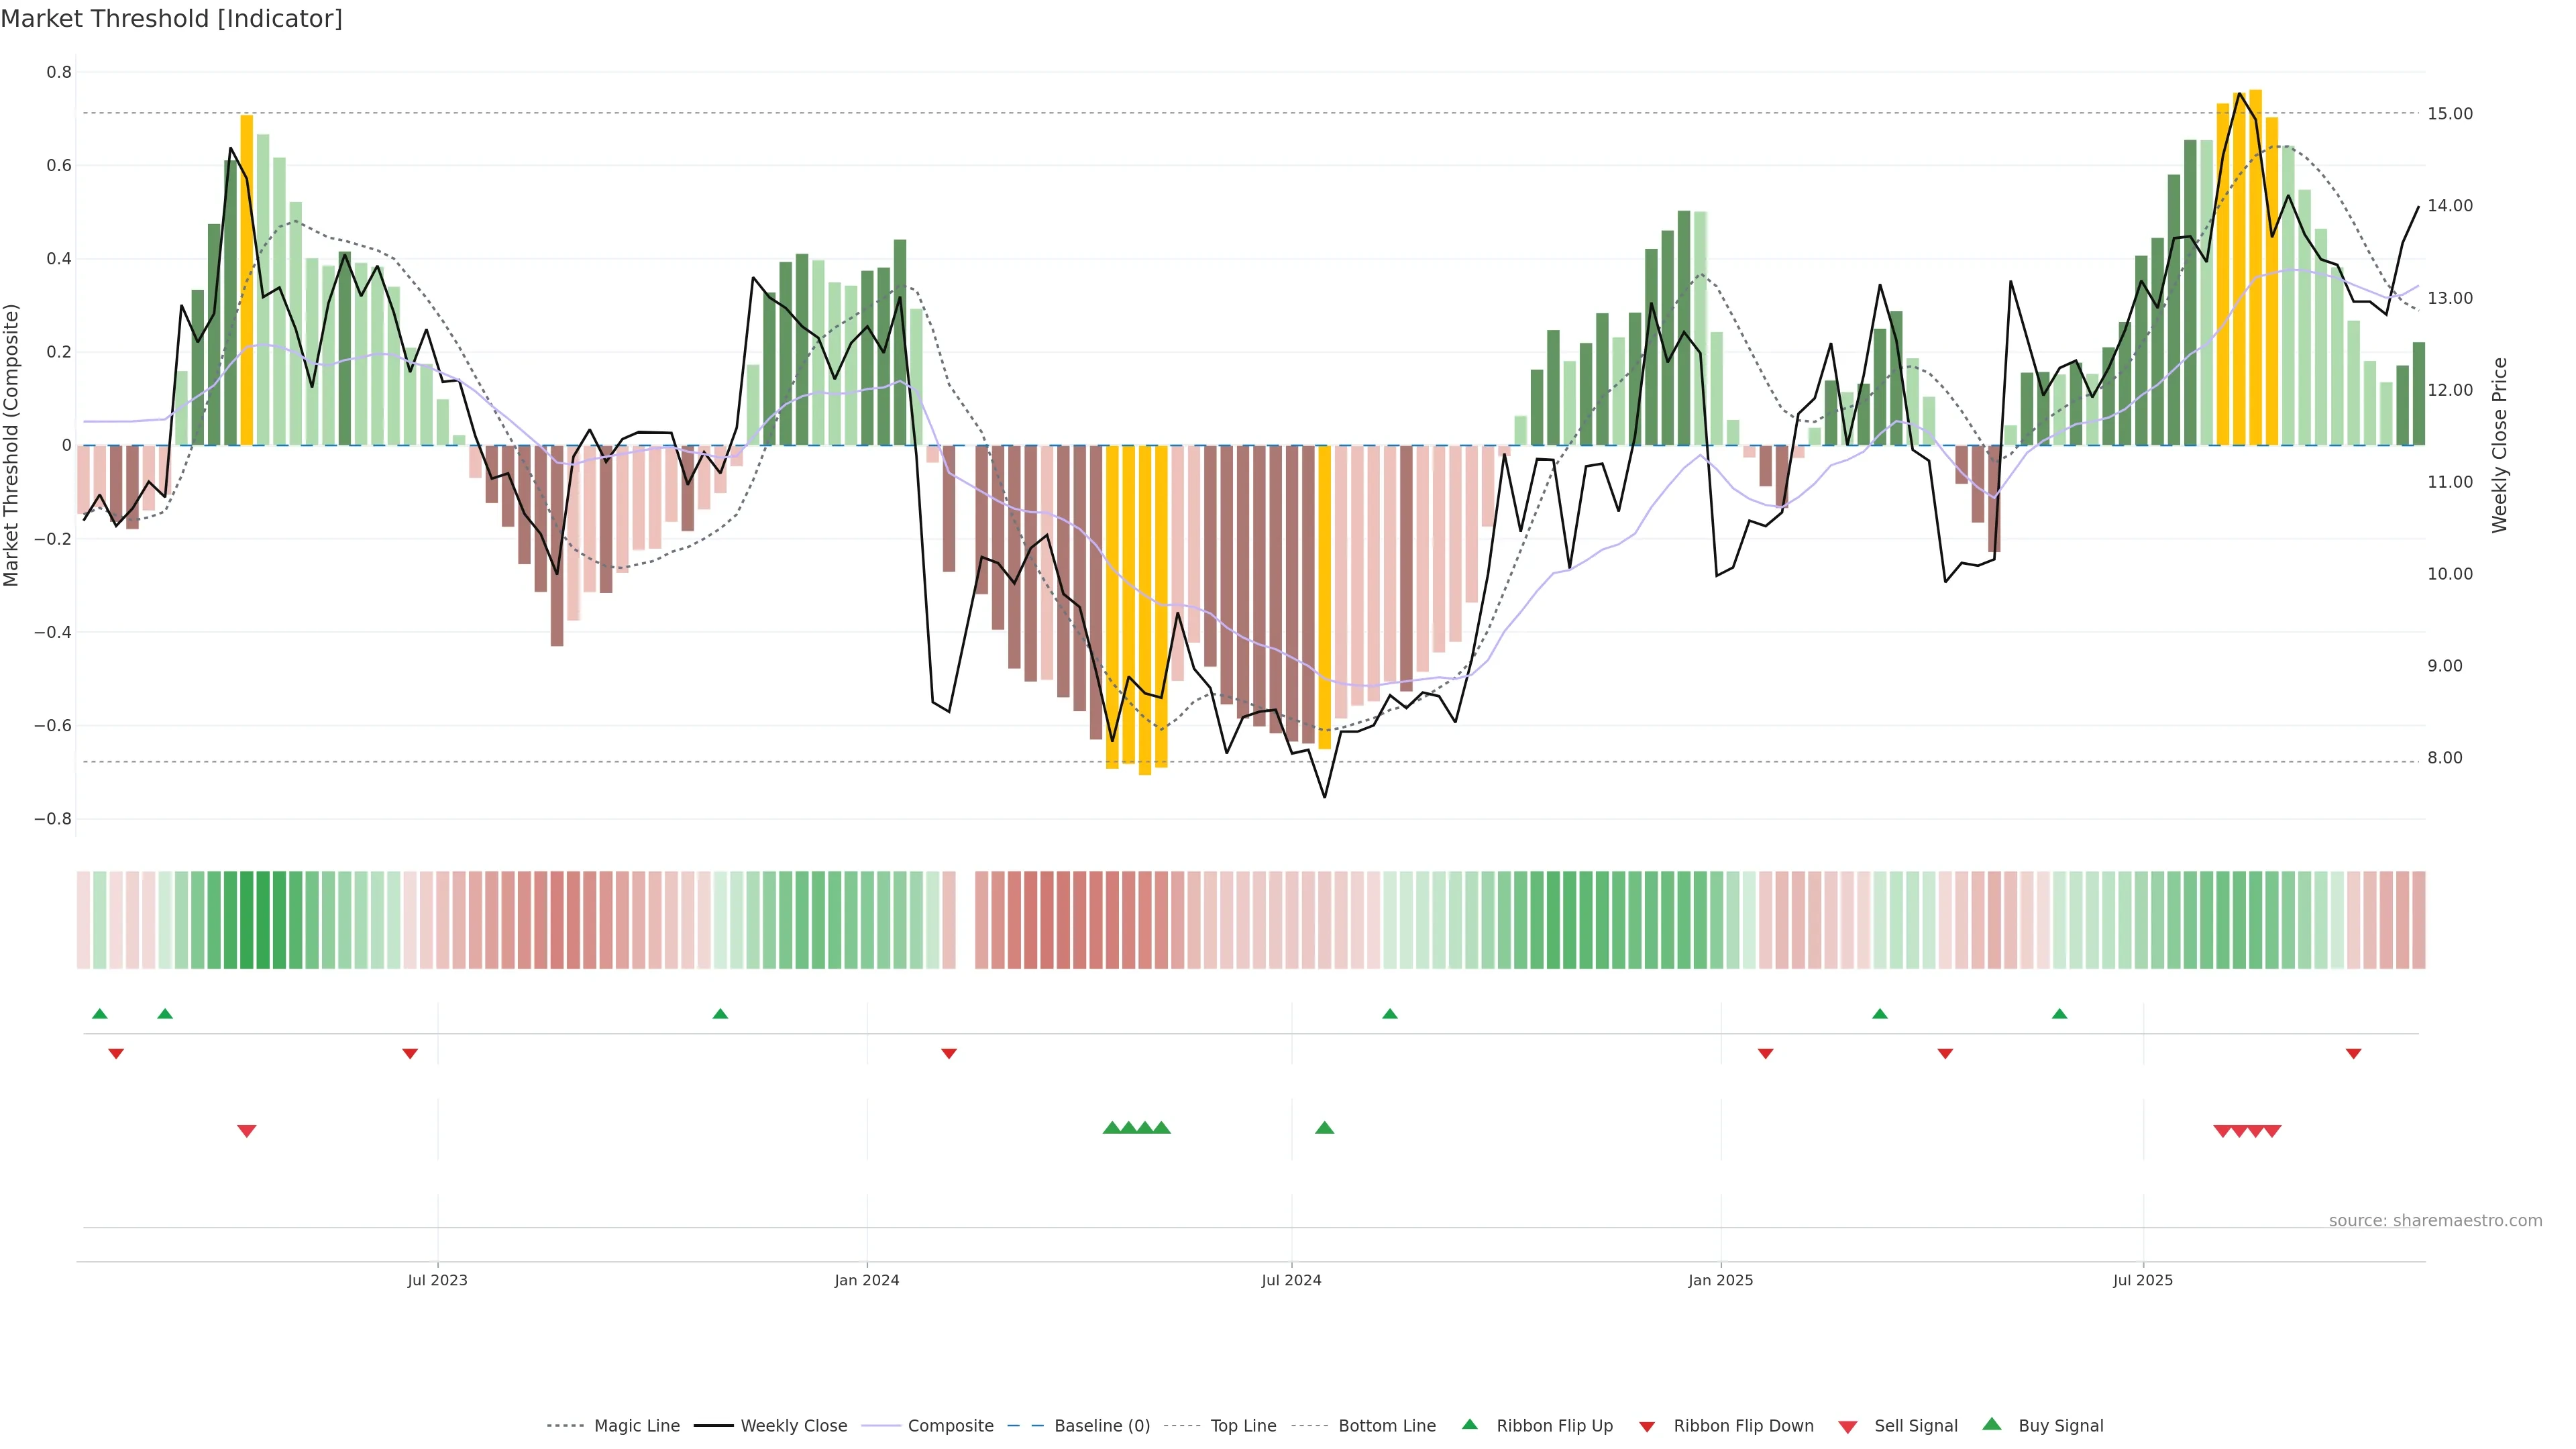The width and height of the screenshot is (2576, 1449).
Task: Click the Weekly Close Price axis title
Action: (x=2499, y=445)
